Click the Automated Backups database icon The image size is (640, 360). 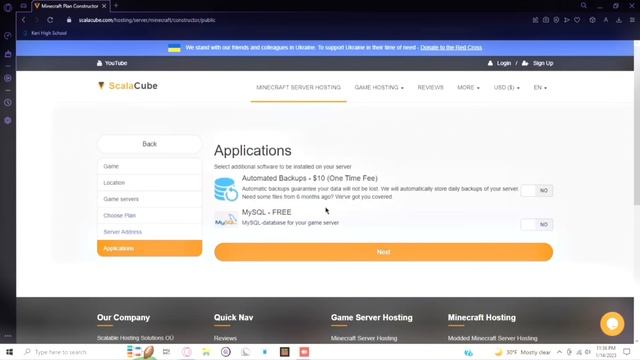(x=226, y=189)
